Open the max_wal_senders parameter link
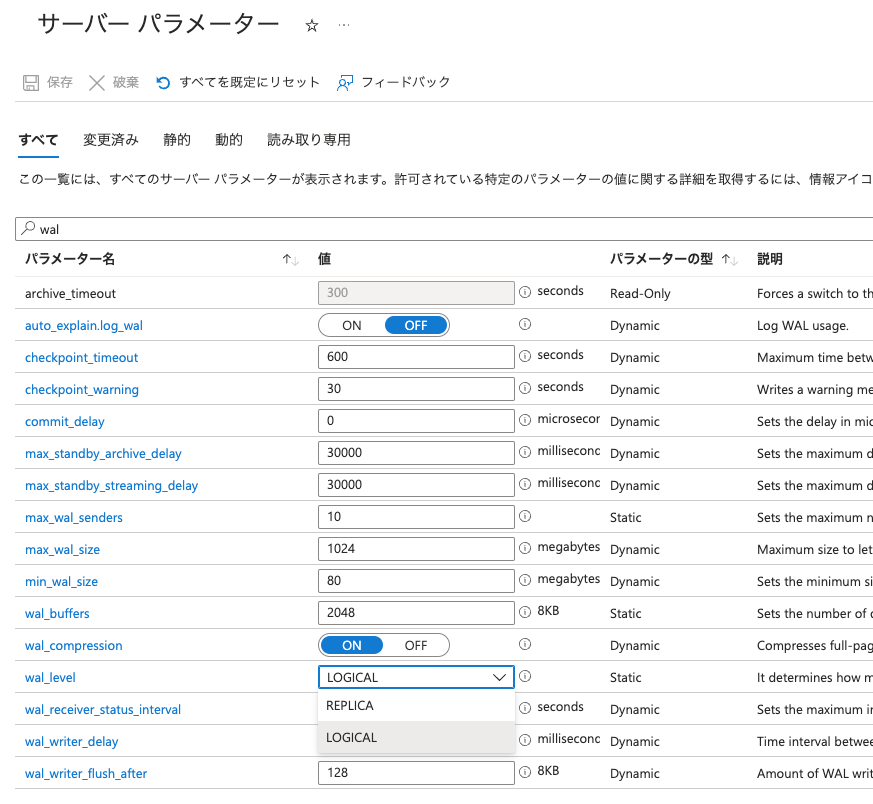873x804 pixels. coord(73,518)
